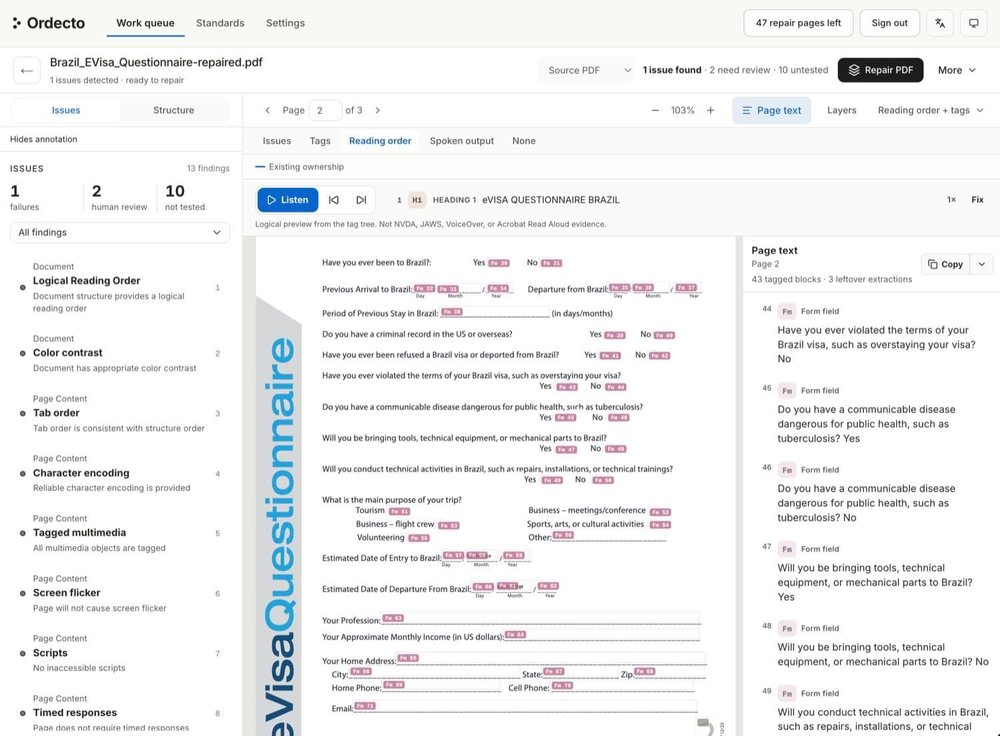This screenshot has width=1000, height=736.
Task: Select None overlay tab
Action: pos(524,141)
